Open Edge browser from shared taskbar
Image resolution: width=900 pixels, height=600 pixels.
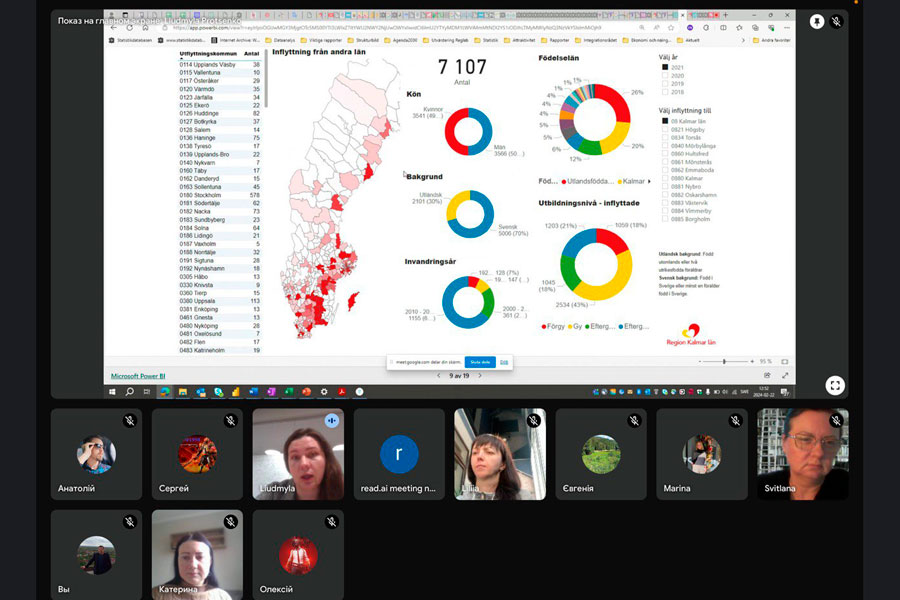tap(165, 392)
